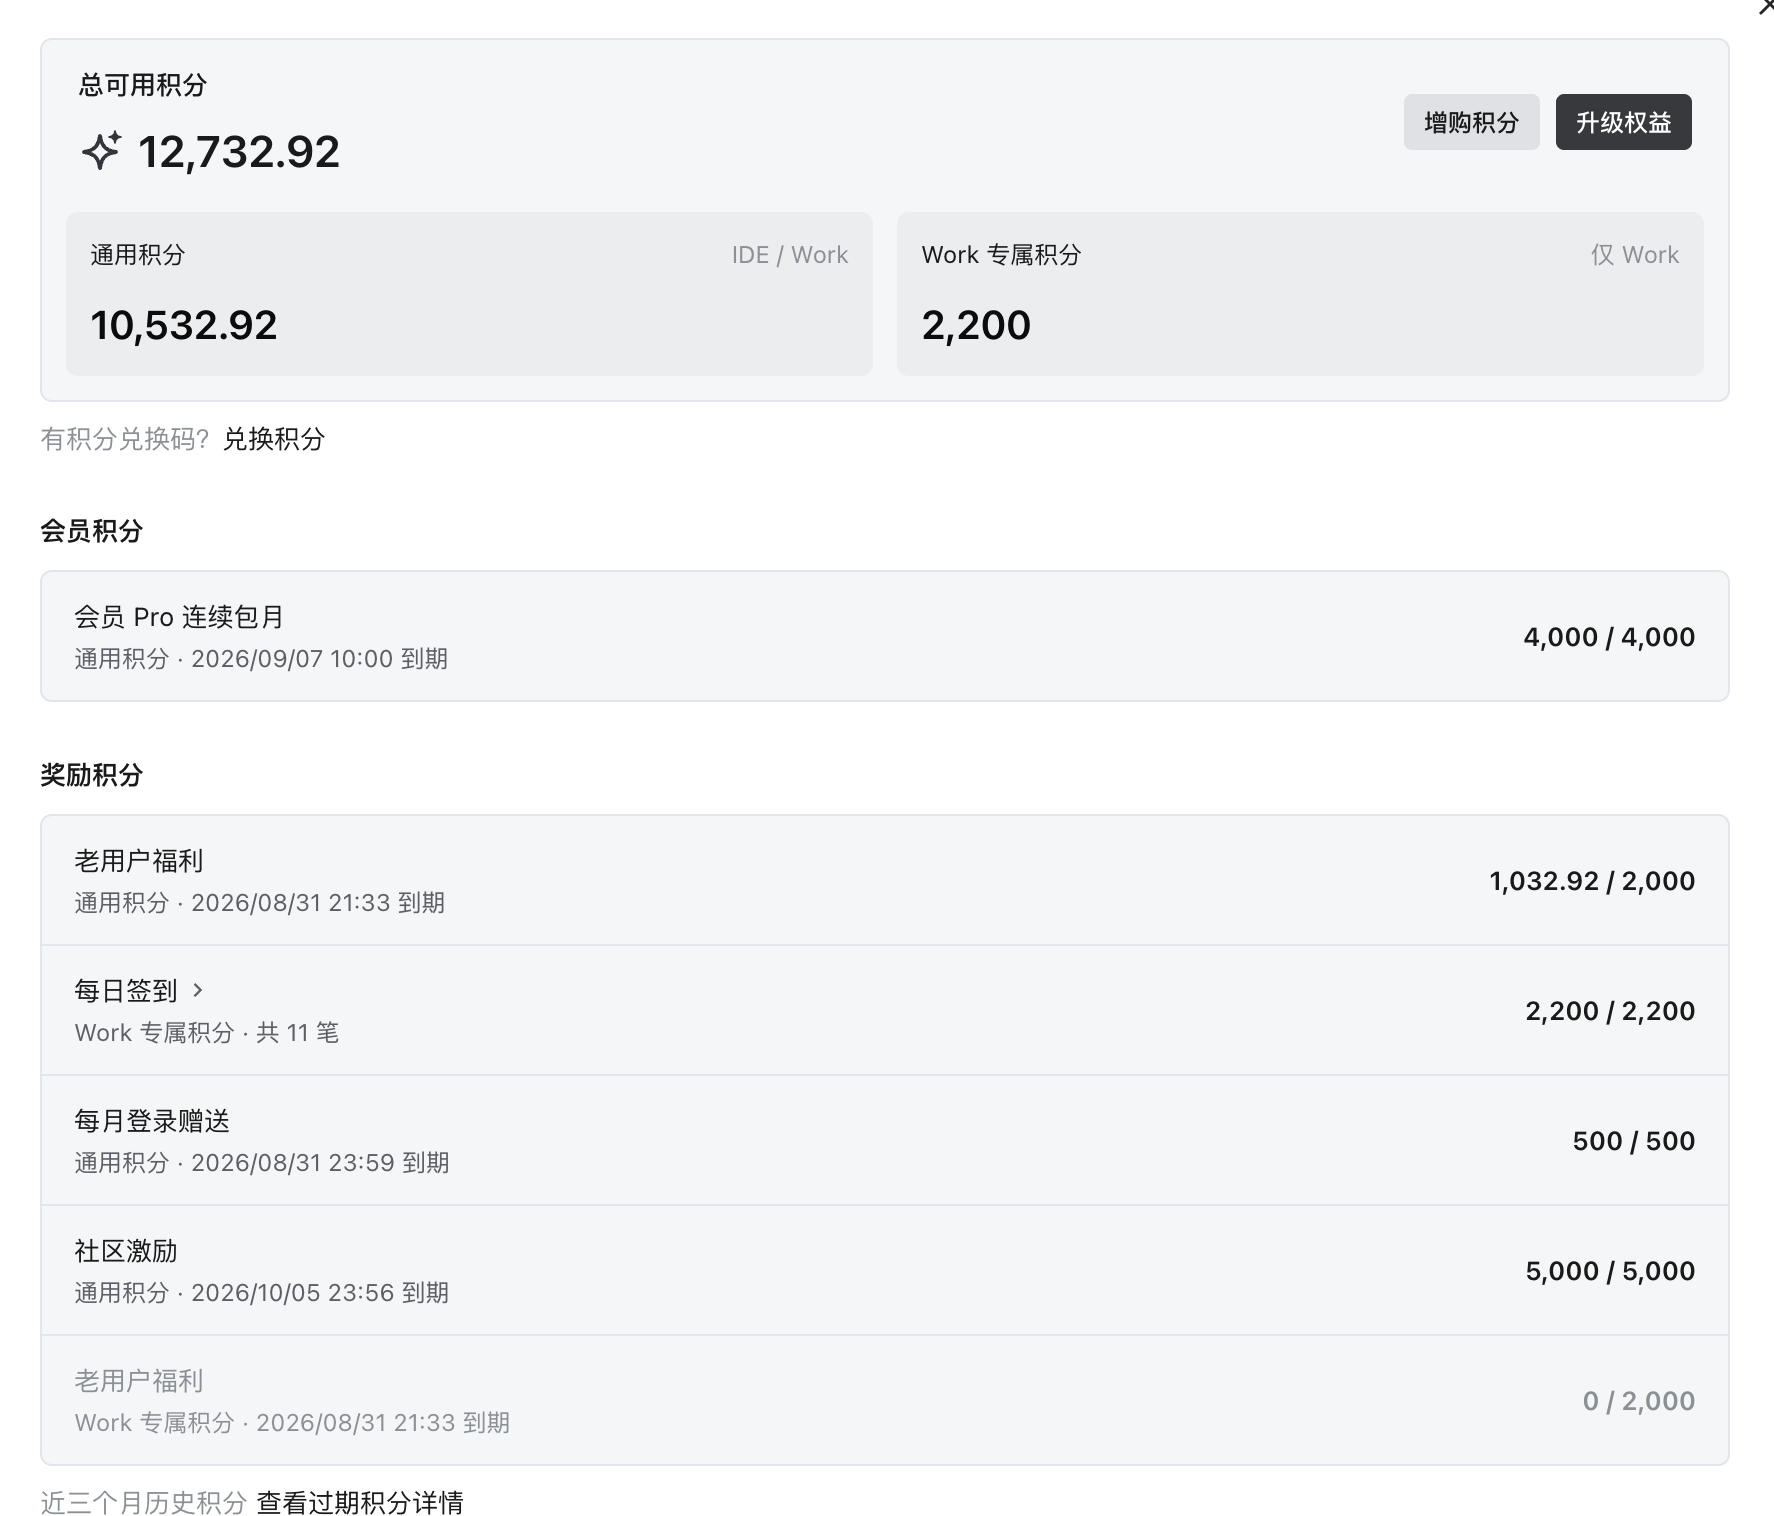The width and height of the screenshot is (1774, 1516).
Task: Click the 2026/08/31 23:59 到期 expiry text
Action: (x=320, y=1163)
